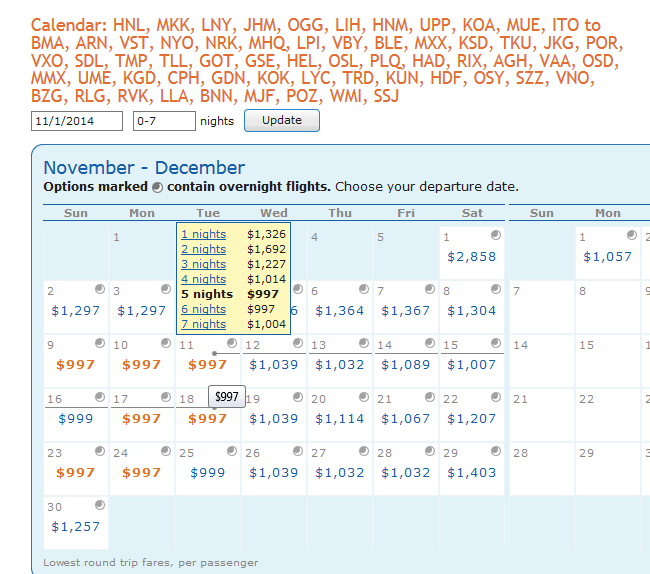Click the departure date input field
Image resolution: width=650 pixels, height=574 pixels.
[77, 121]
